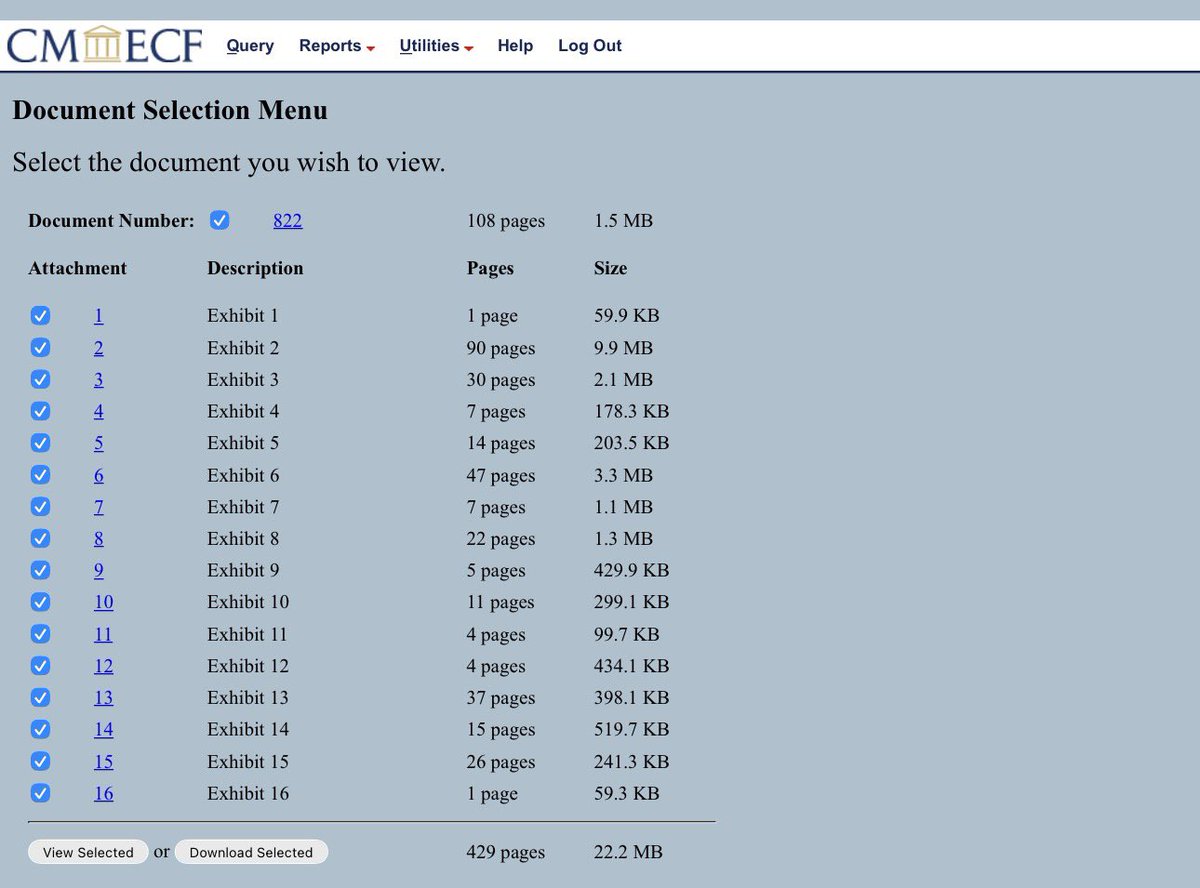Uncheck the Exhibit 3 checkbox
The image size is (1200, 888).
point(40,380)
